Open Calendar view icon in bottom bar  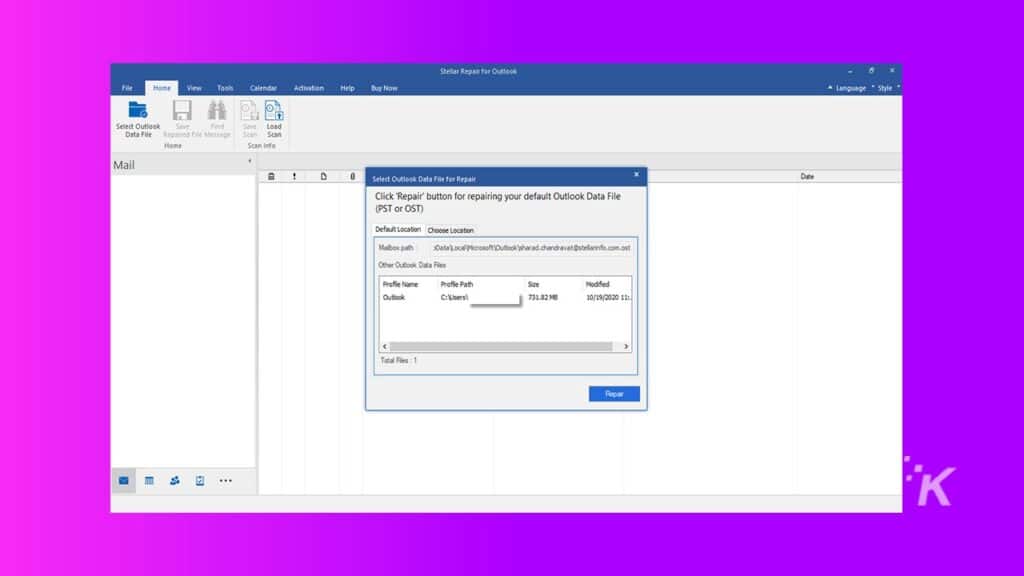149,481
